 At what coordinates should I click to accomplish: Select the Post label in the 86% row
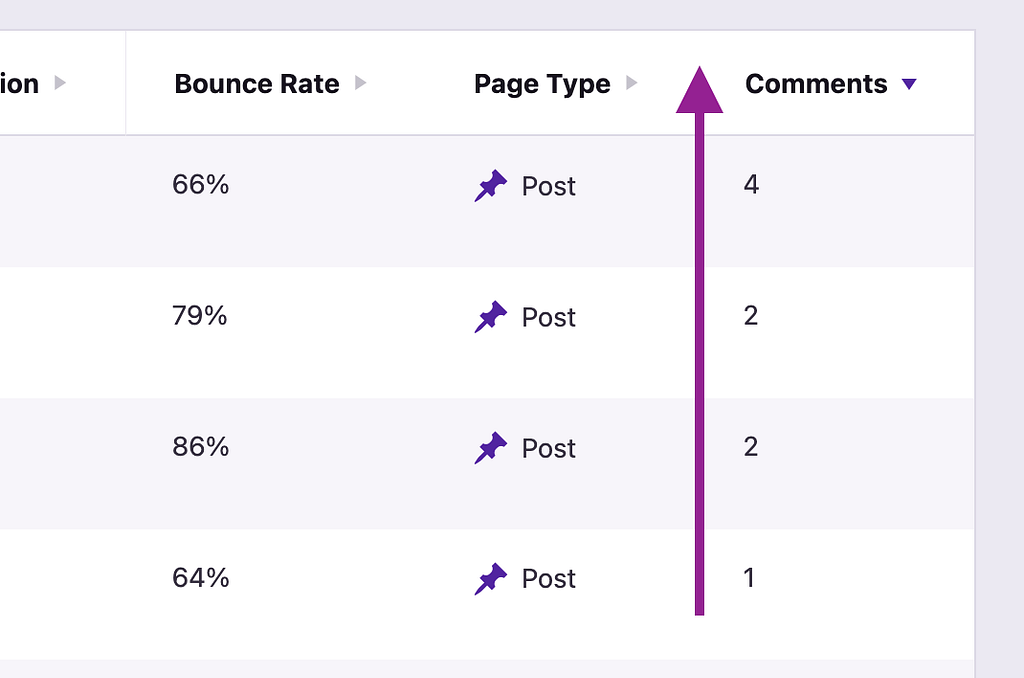click(x=549, y=449)
